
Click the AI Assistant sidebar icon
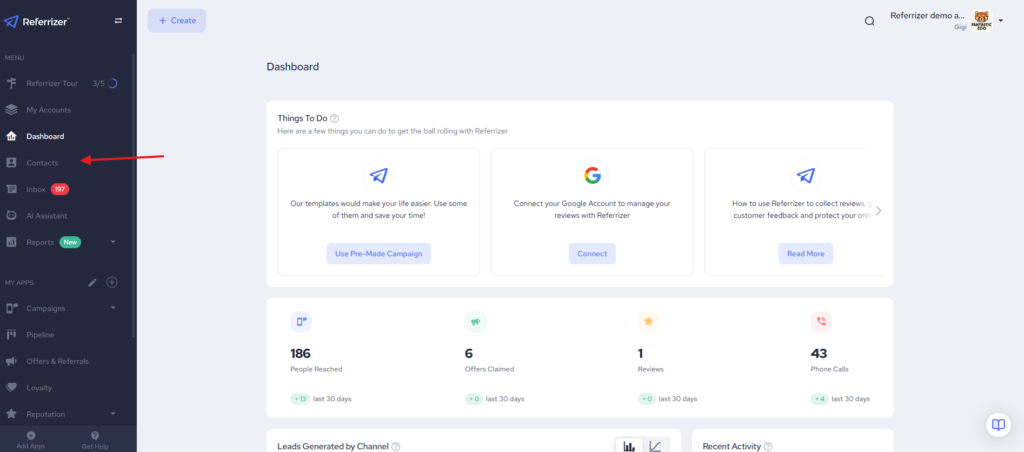pyautogui.click(x=11, y=215)
